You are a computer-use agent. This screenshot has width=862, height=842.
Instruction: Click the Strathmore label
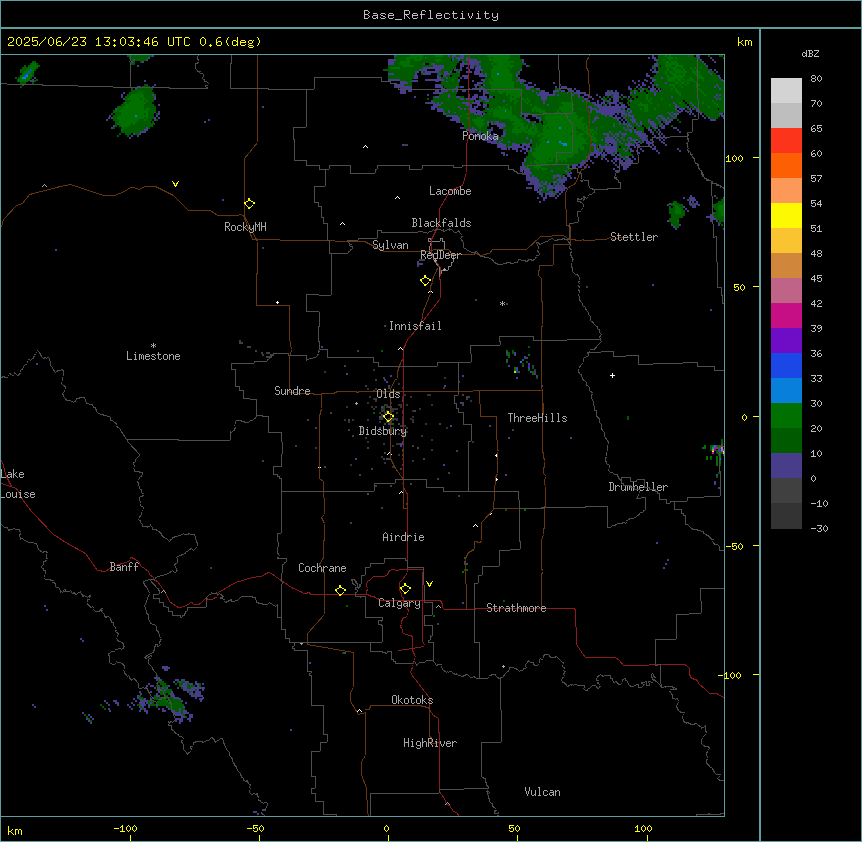coord(516,608)
